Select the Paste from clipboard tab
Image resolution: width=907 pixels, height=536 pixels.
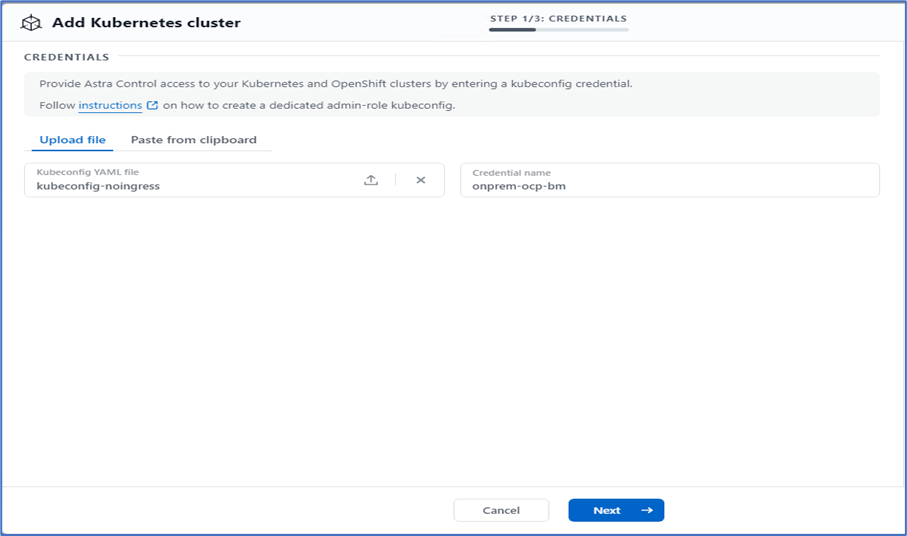(x=193, y=140)
